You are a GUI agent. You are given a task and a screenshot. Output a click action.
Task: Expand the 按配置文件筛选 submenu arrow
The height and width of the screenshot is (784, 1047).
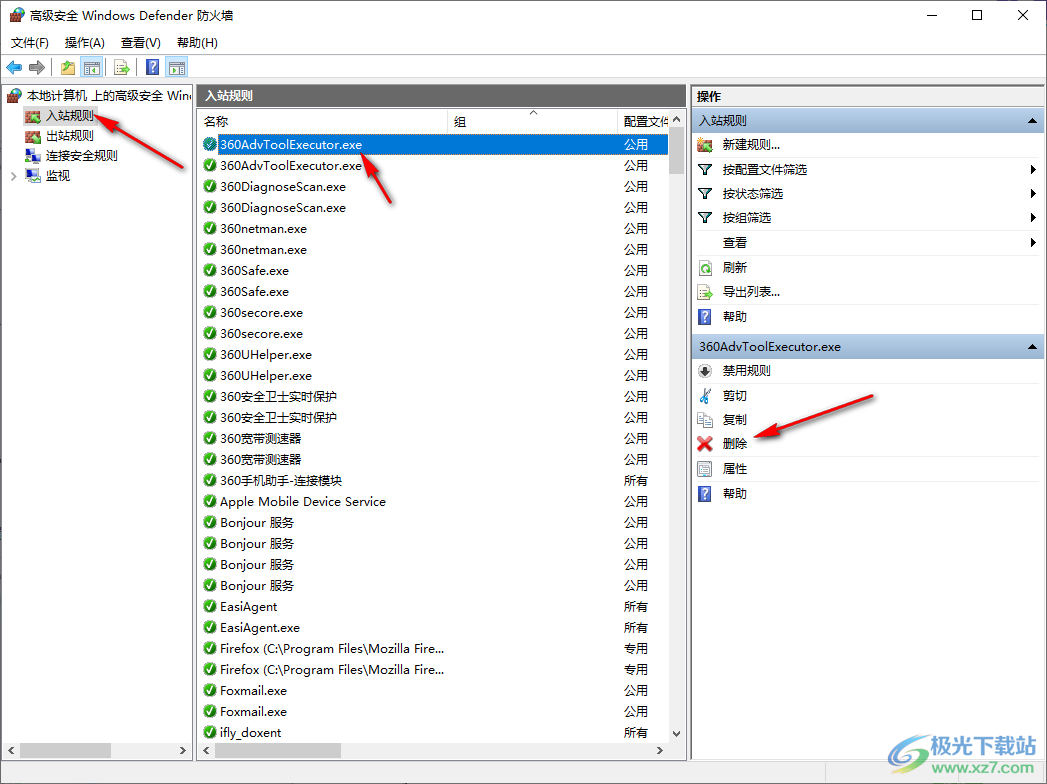(1033, 170)
